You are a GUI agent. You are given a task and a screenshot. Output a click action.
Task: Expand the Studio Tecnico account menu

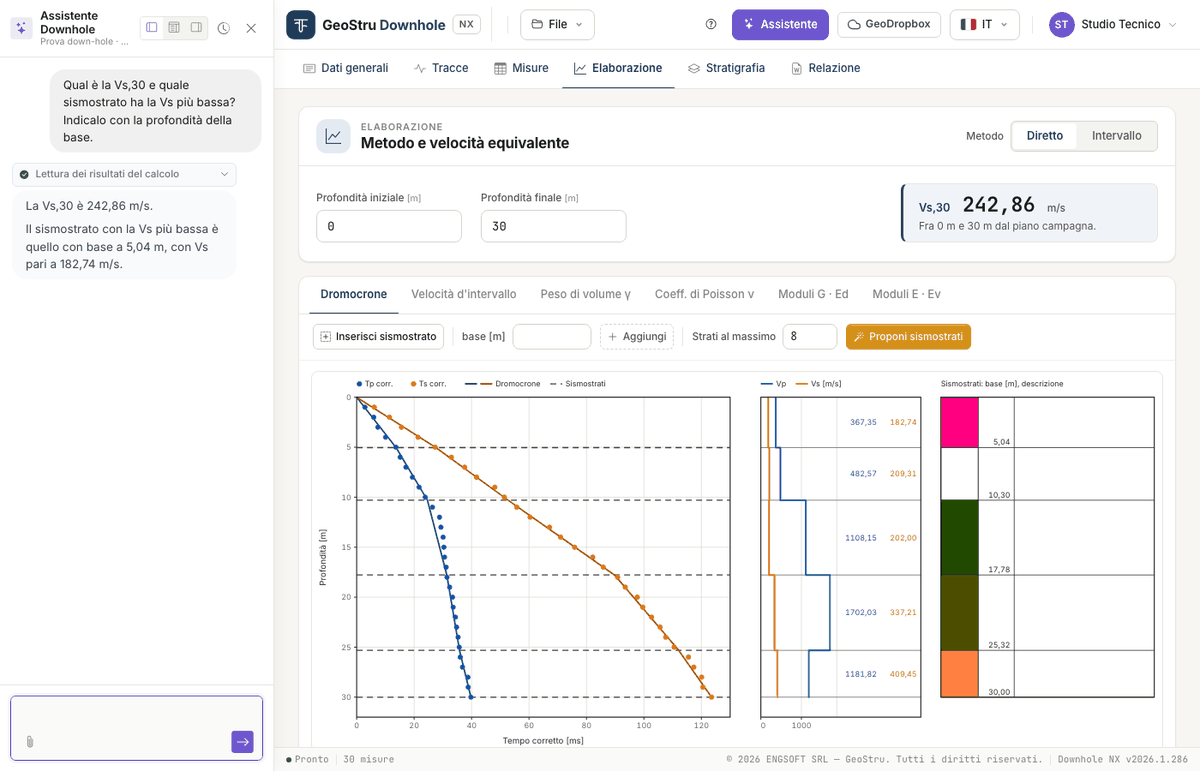click(x=1113, y=24)
